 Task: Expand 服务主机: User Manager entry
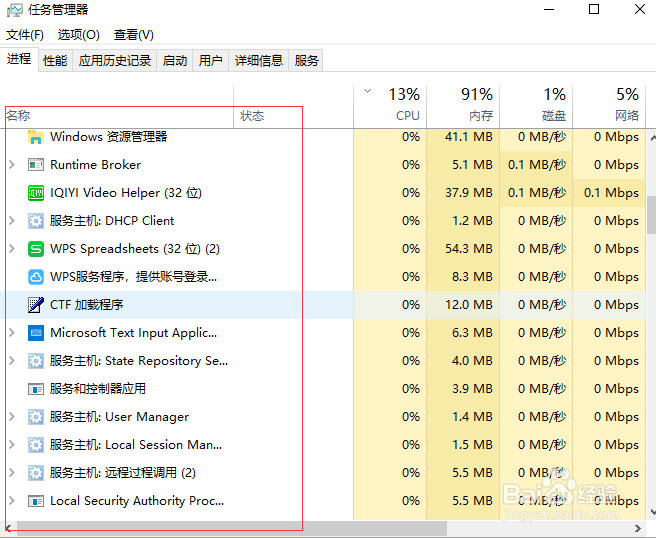pyautogui.click(x=12, y=417)
